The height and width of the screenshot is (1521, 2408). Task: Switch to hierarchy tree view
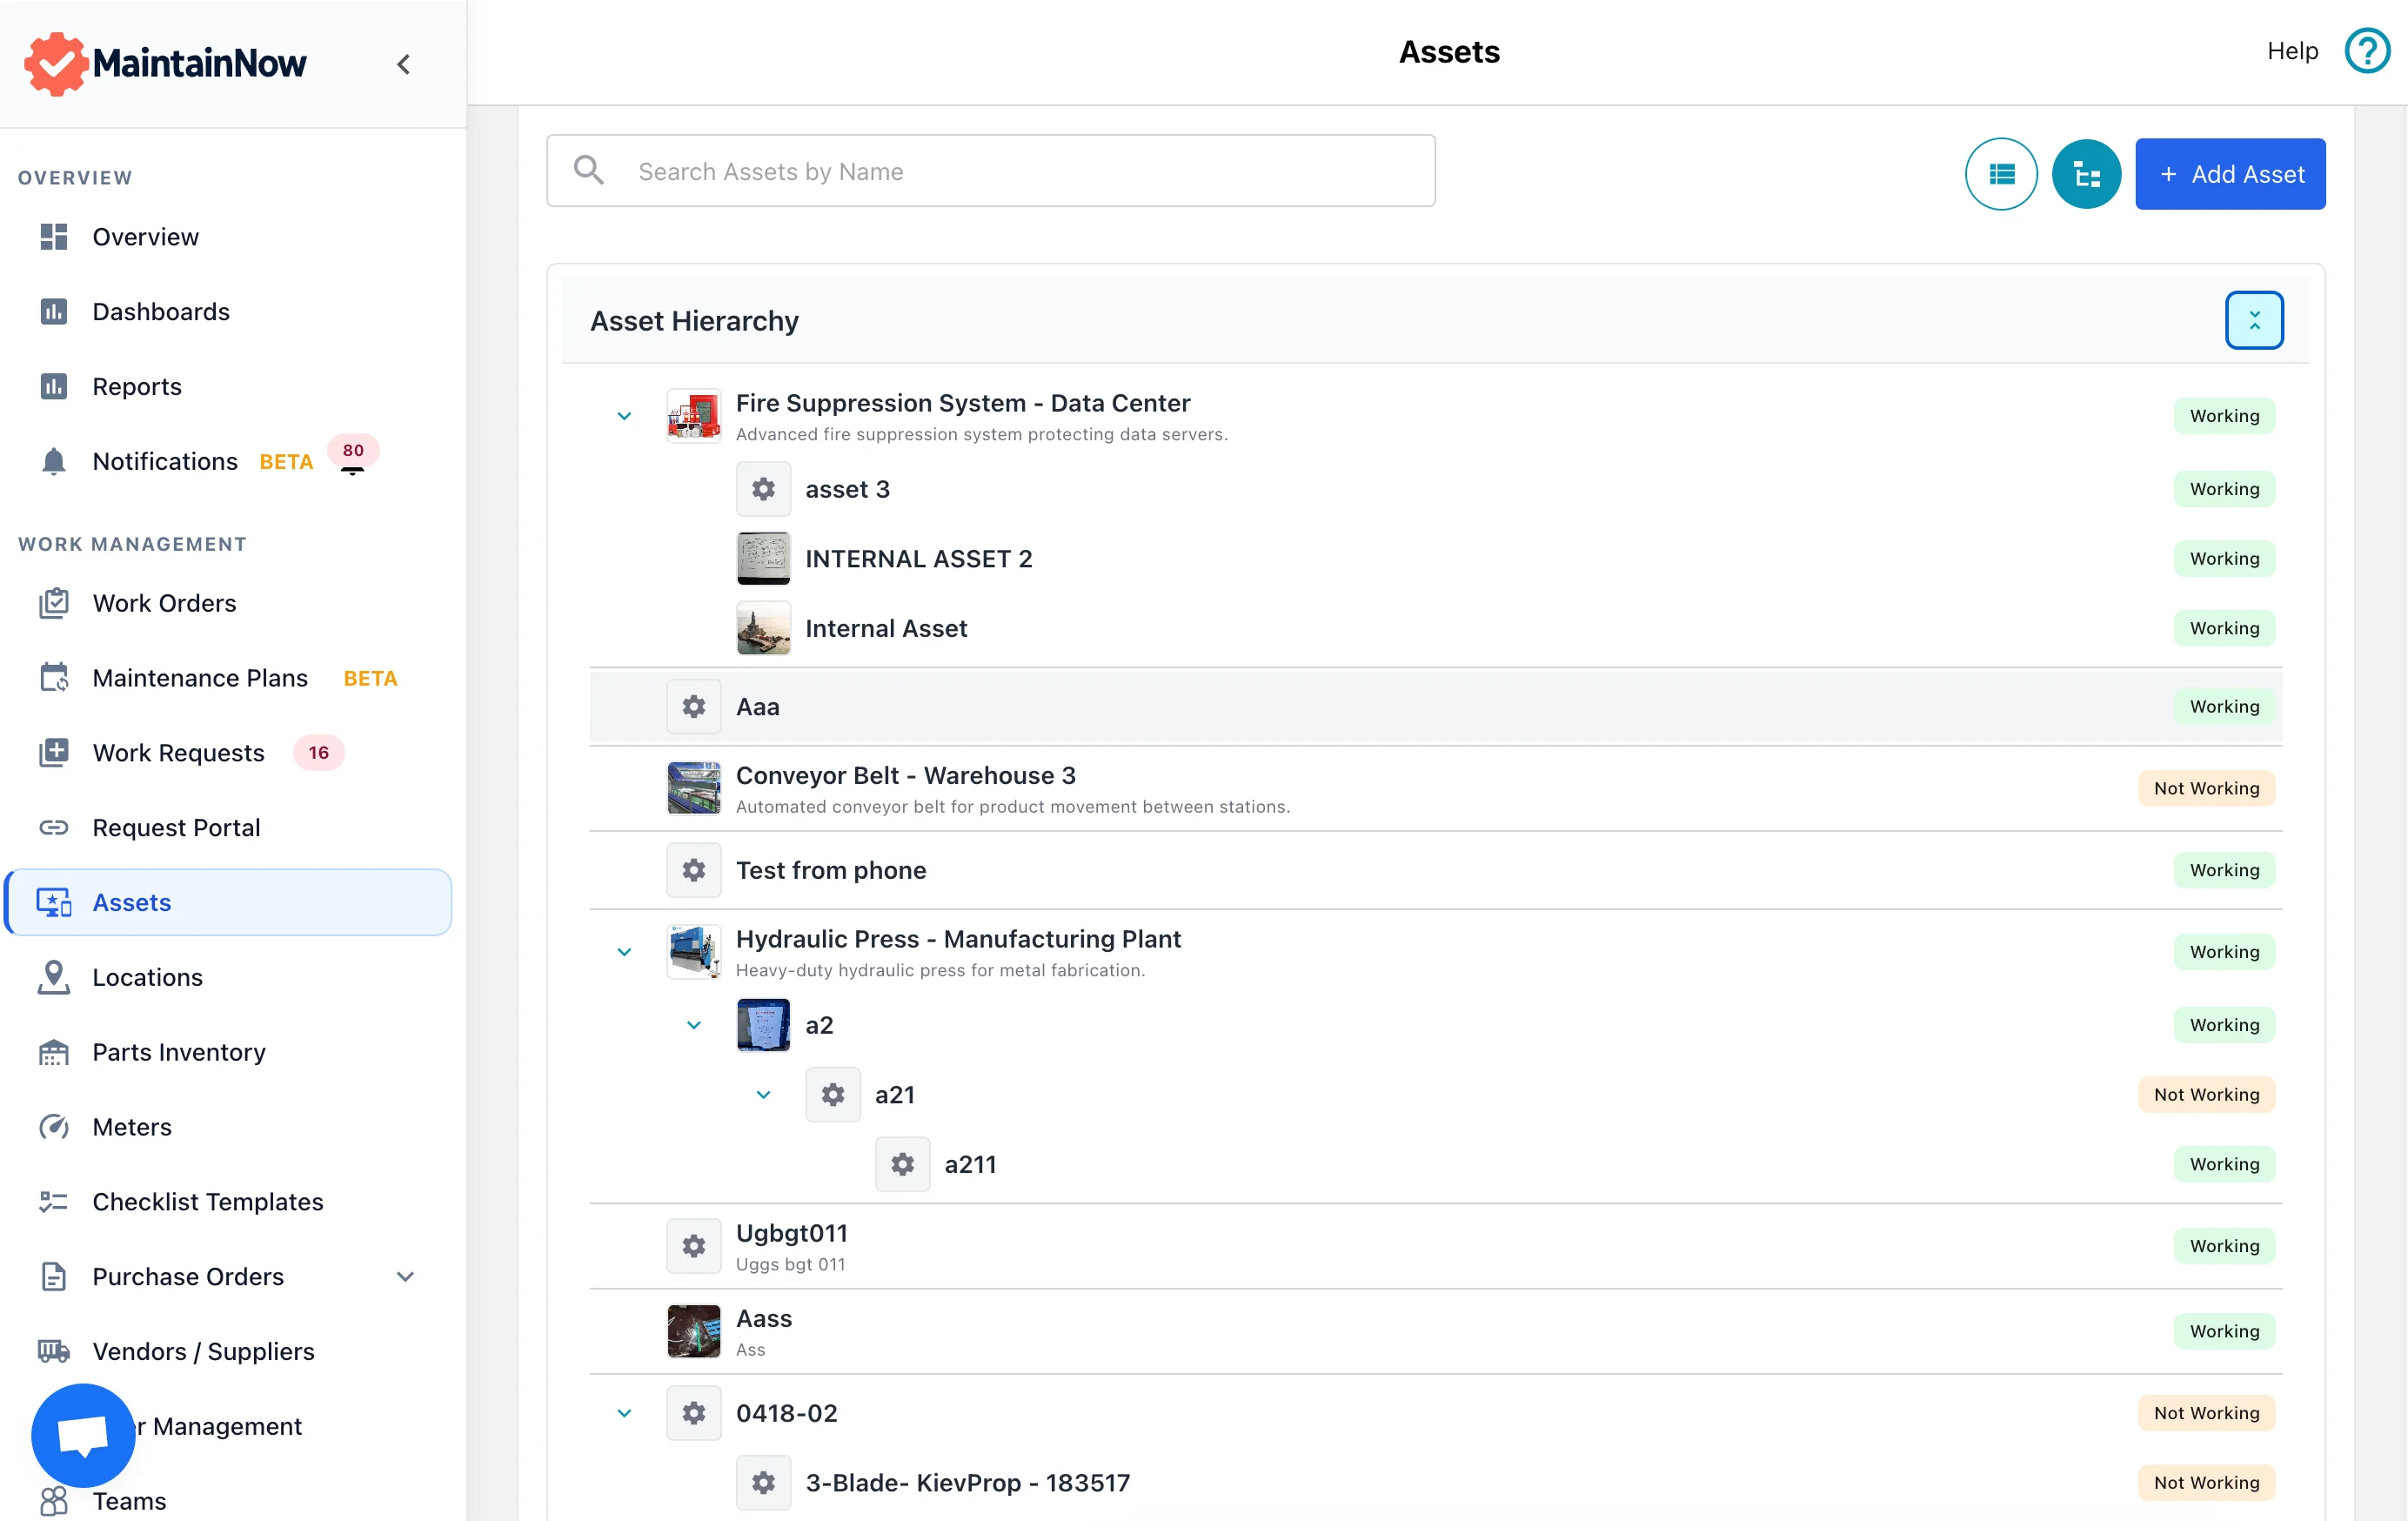click(2086, 174)
